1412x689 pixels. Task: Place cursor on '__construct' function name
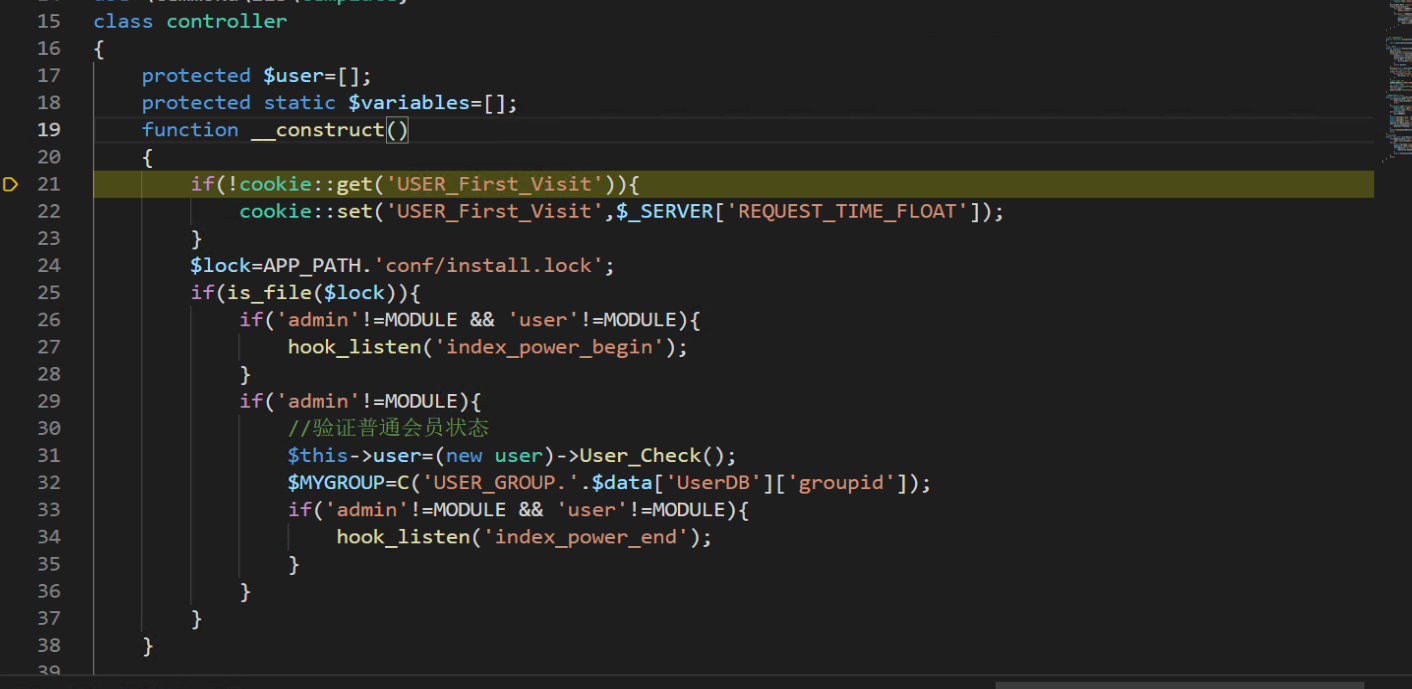point(318,130)
